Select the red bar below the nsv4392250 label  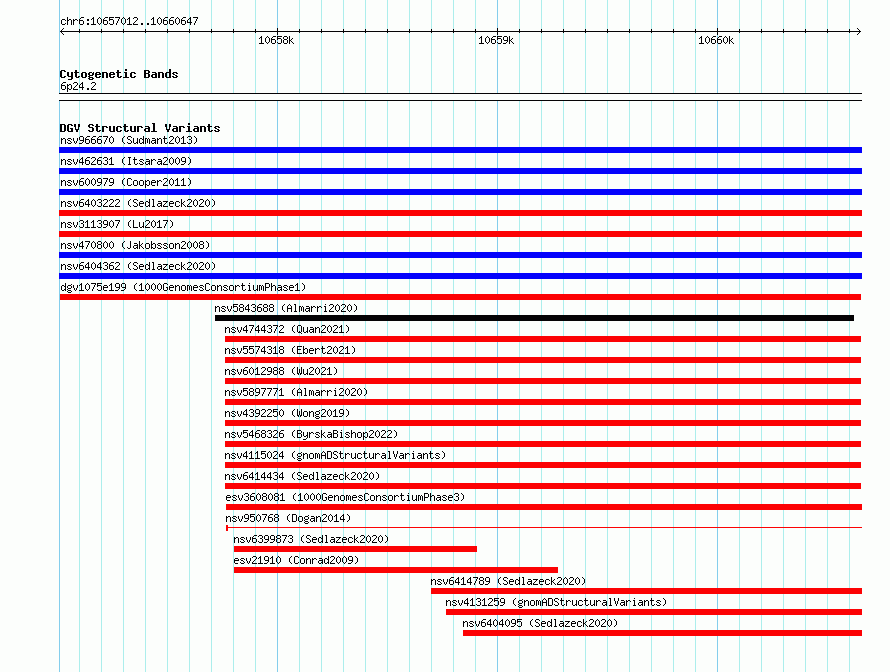tap(543, 423)
